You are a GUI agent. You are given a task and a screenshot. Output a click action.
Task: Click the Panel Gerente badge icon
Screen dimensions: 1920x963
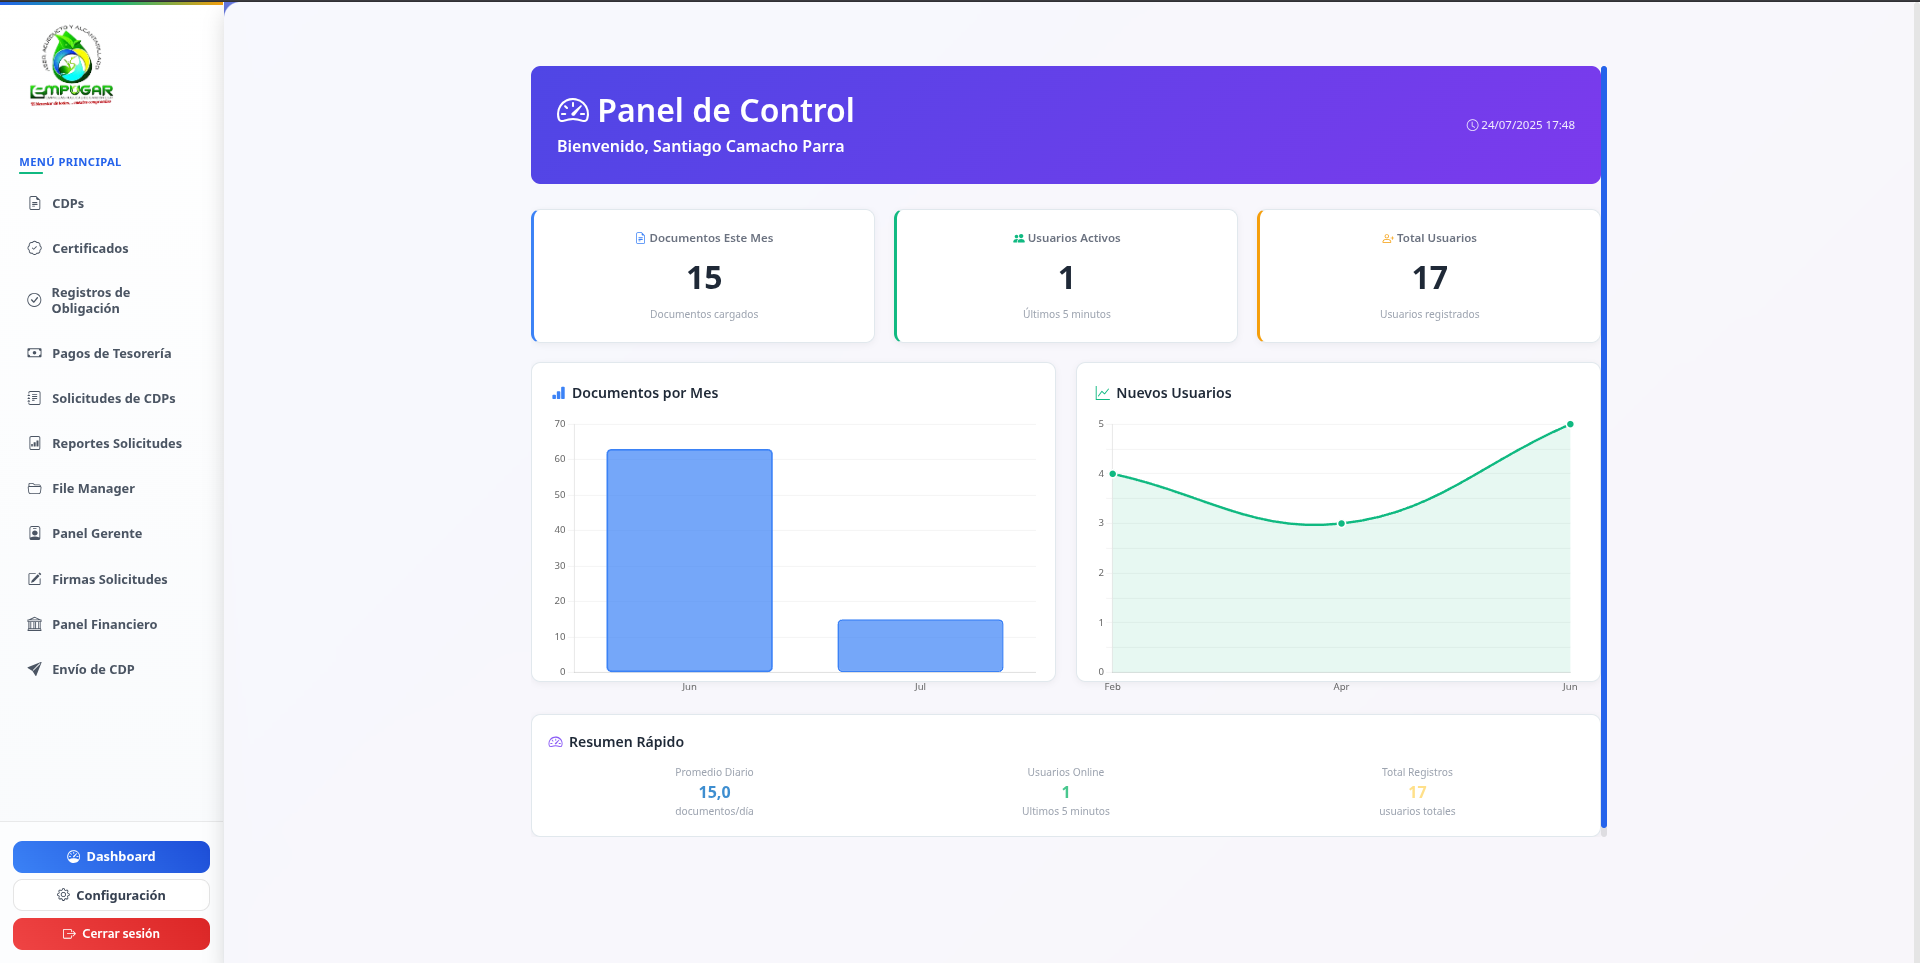(x=35, y=533)
